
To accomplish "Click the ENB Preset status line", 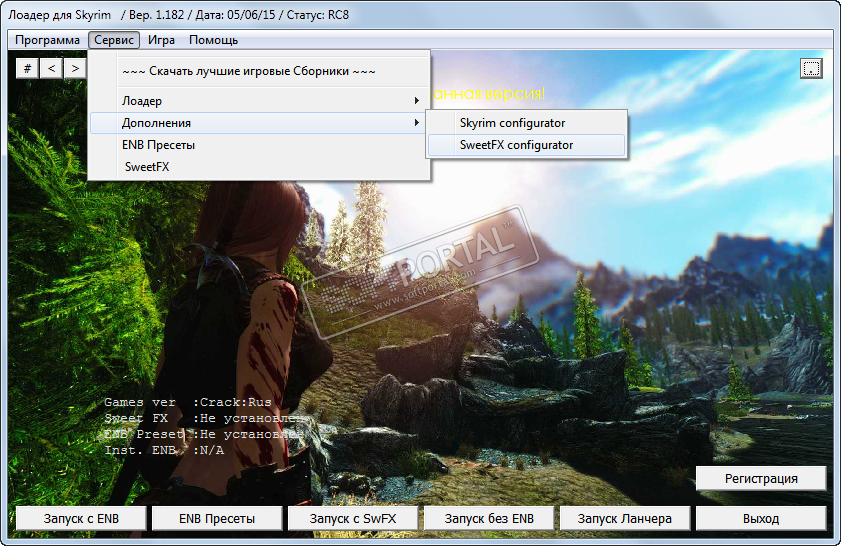I will [204, 434].
